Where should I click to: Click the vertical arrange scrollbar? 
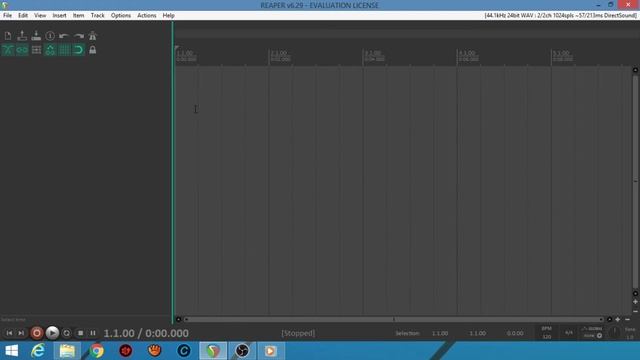tap(636, 182)
